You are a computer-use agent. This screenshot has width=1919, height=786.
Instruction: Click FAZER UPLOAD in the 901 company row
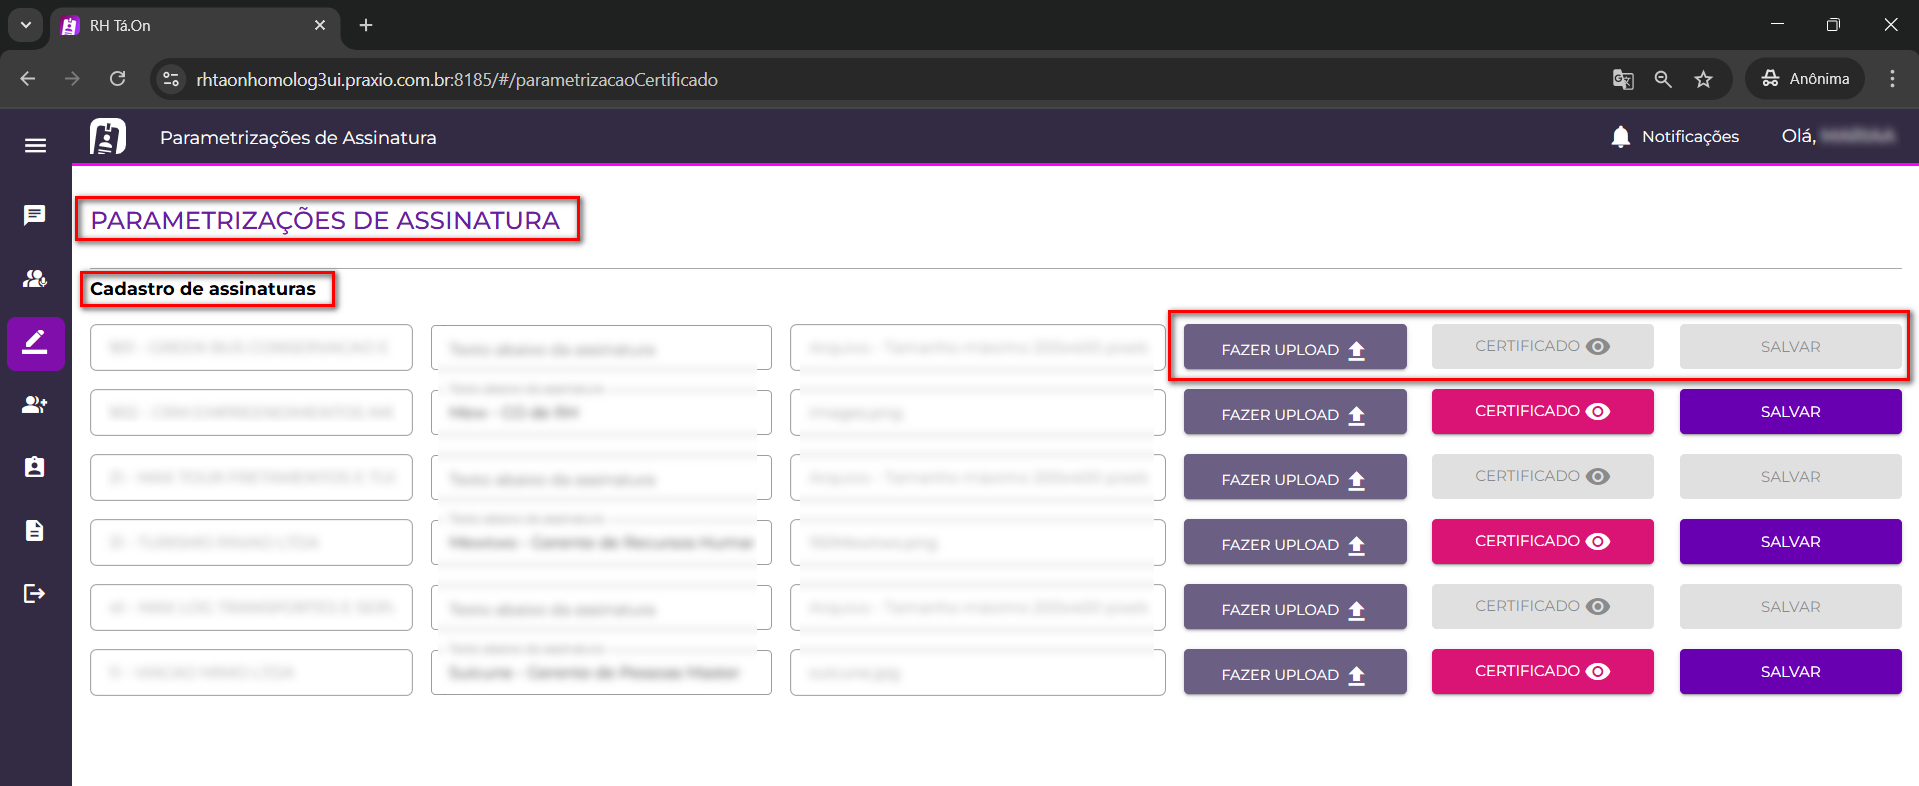1295,348
